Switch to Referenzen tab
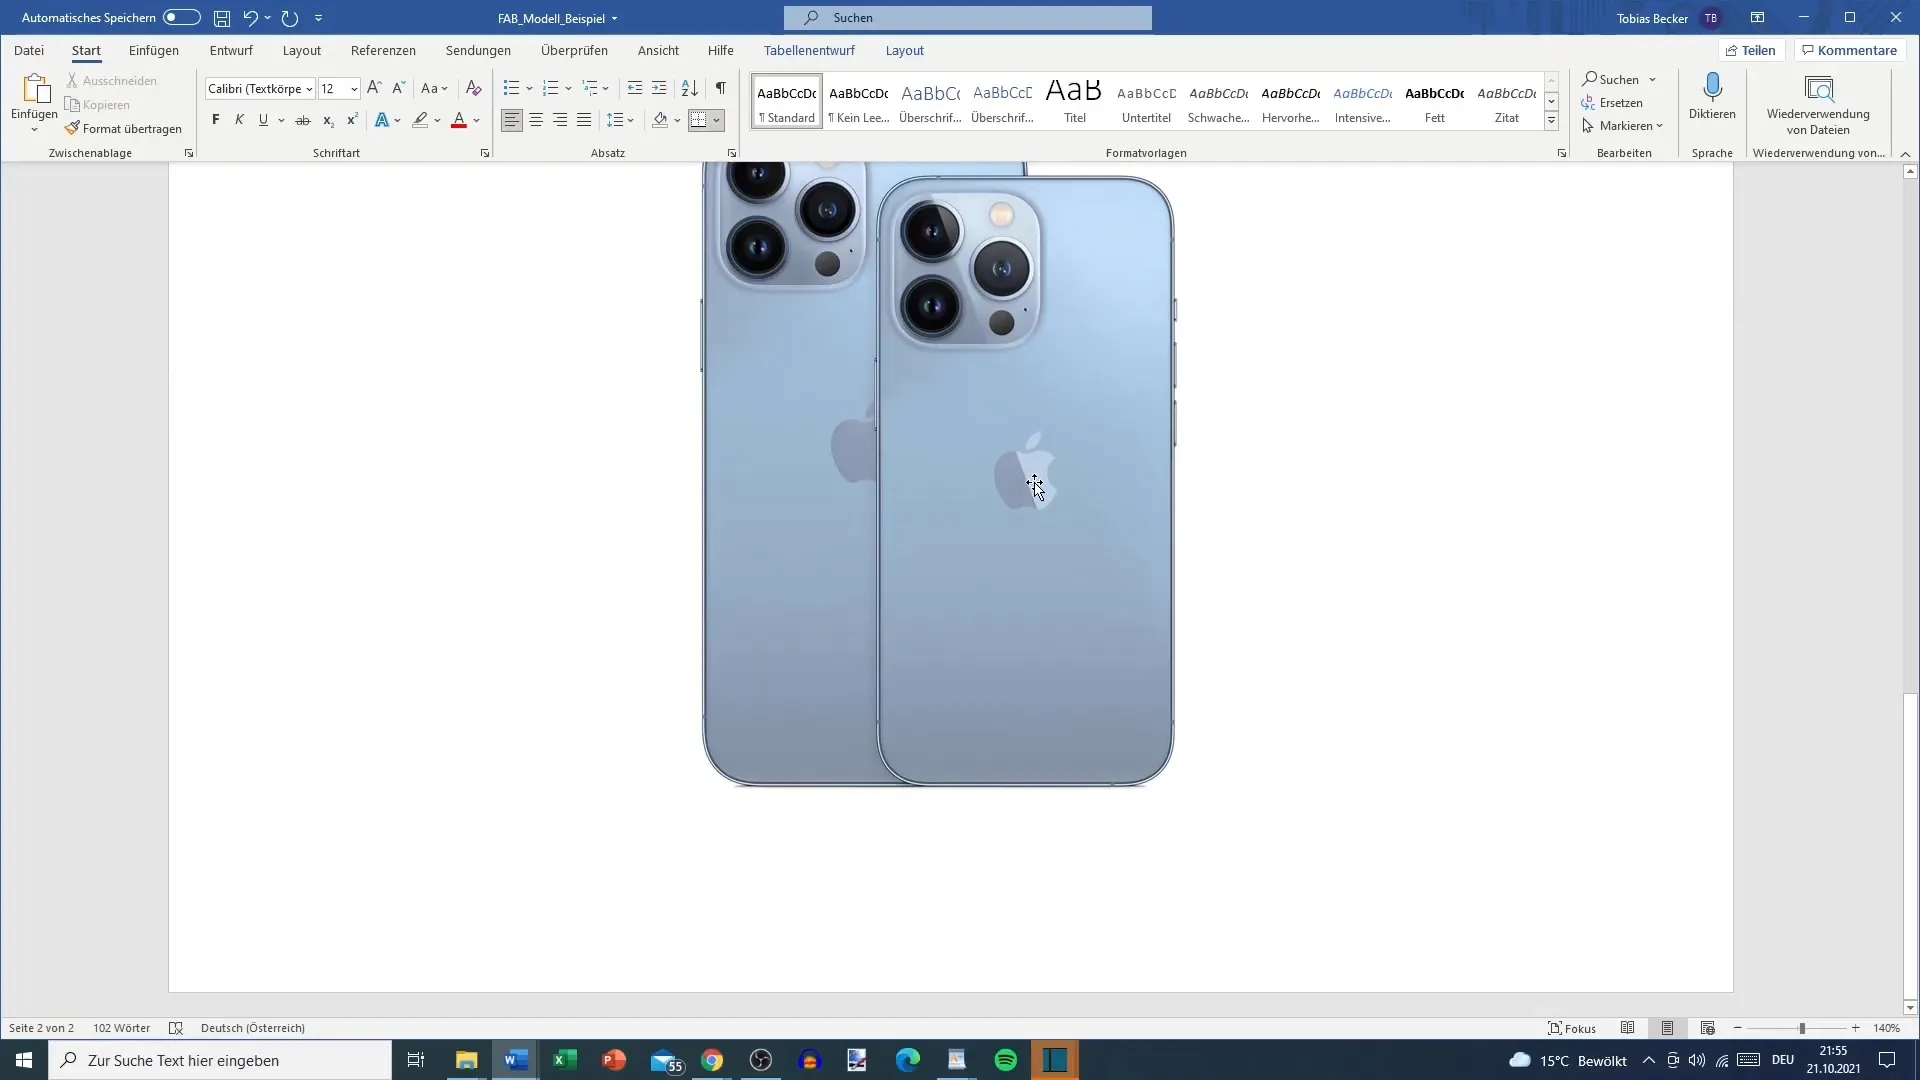1920x1080 pixels. pyautogui.click(x=383, y=50)
